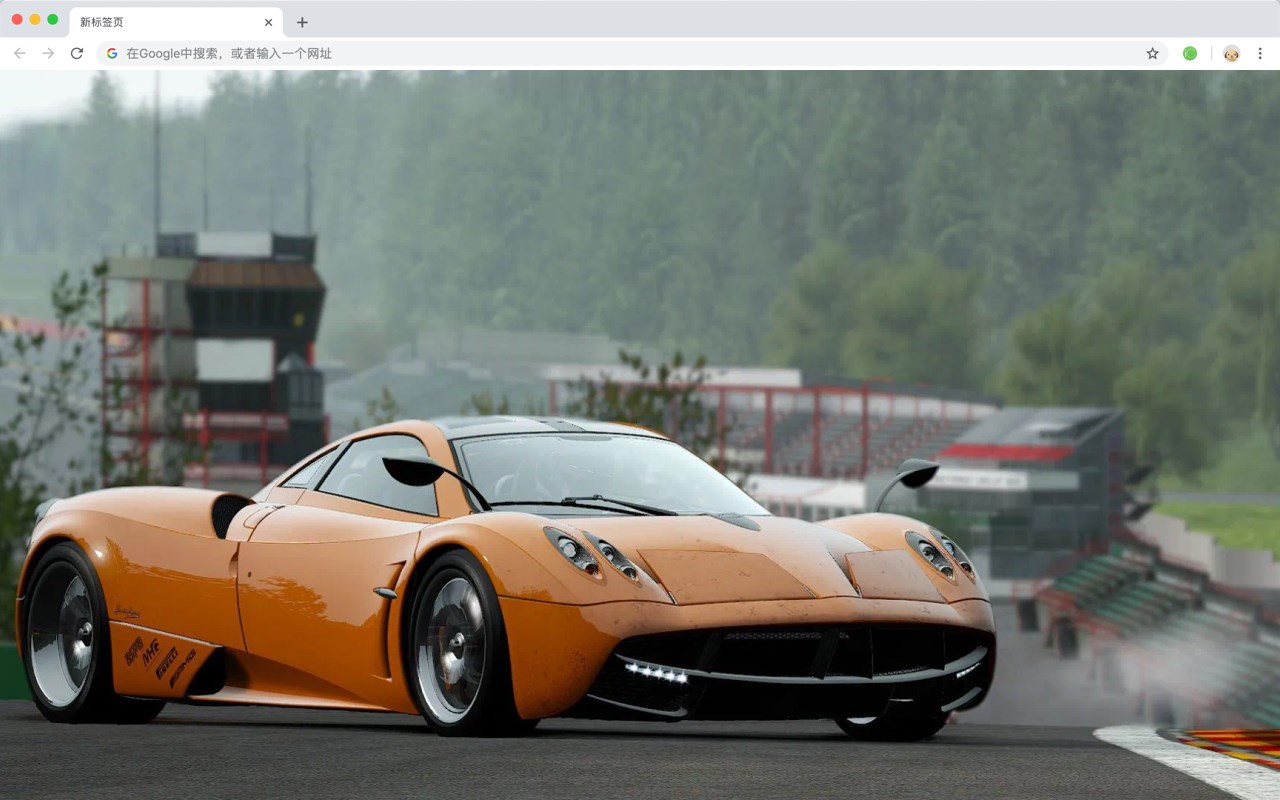The height and width of the screenshot is (800, 1280).
Task: Close the browser window with the red button
Action: click(17, 19)
